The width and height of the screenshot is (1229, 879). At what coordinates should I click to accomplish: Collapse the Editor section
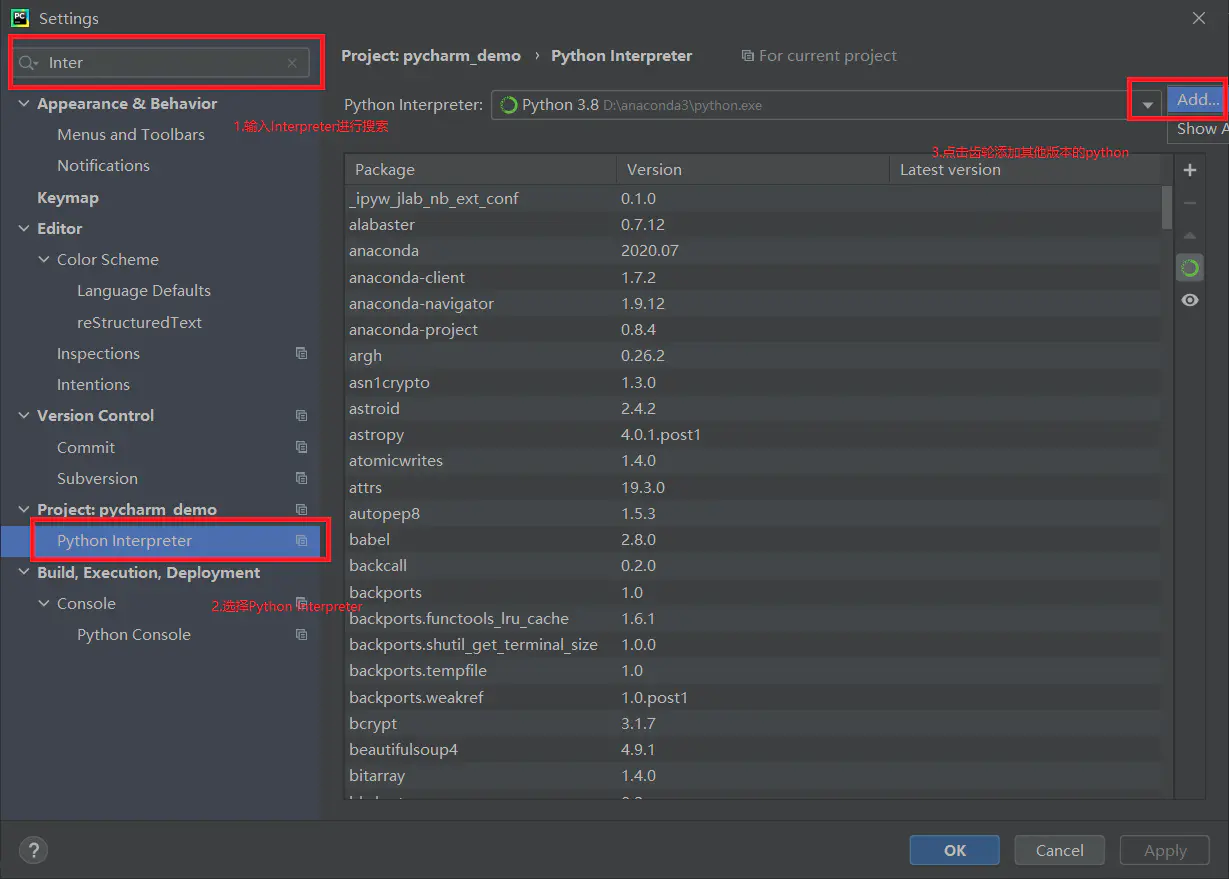pos(25,229)
